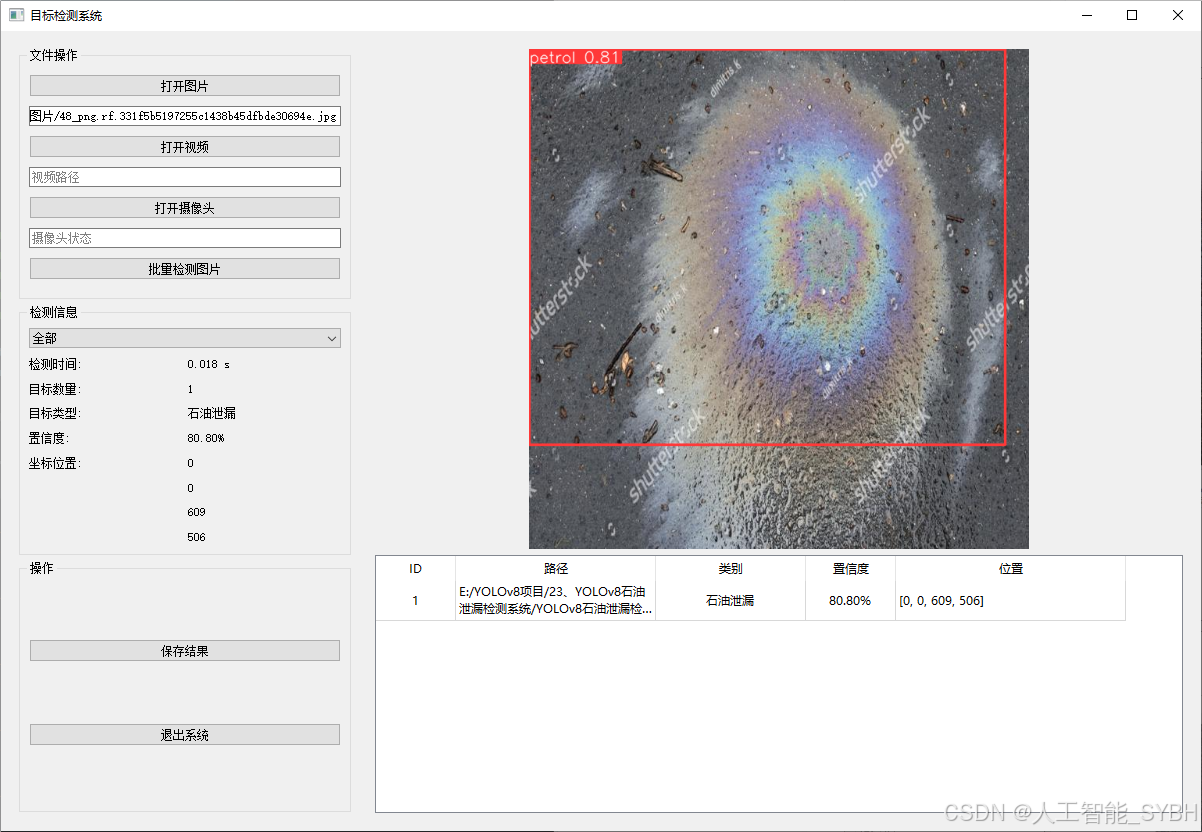Click the 置信度 label in 检测信息
Image resolution: width=1202 pixels, height=832 pixels.
point(49,438)
